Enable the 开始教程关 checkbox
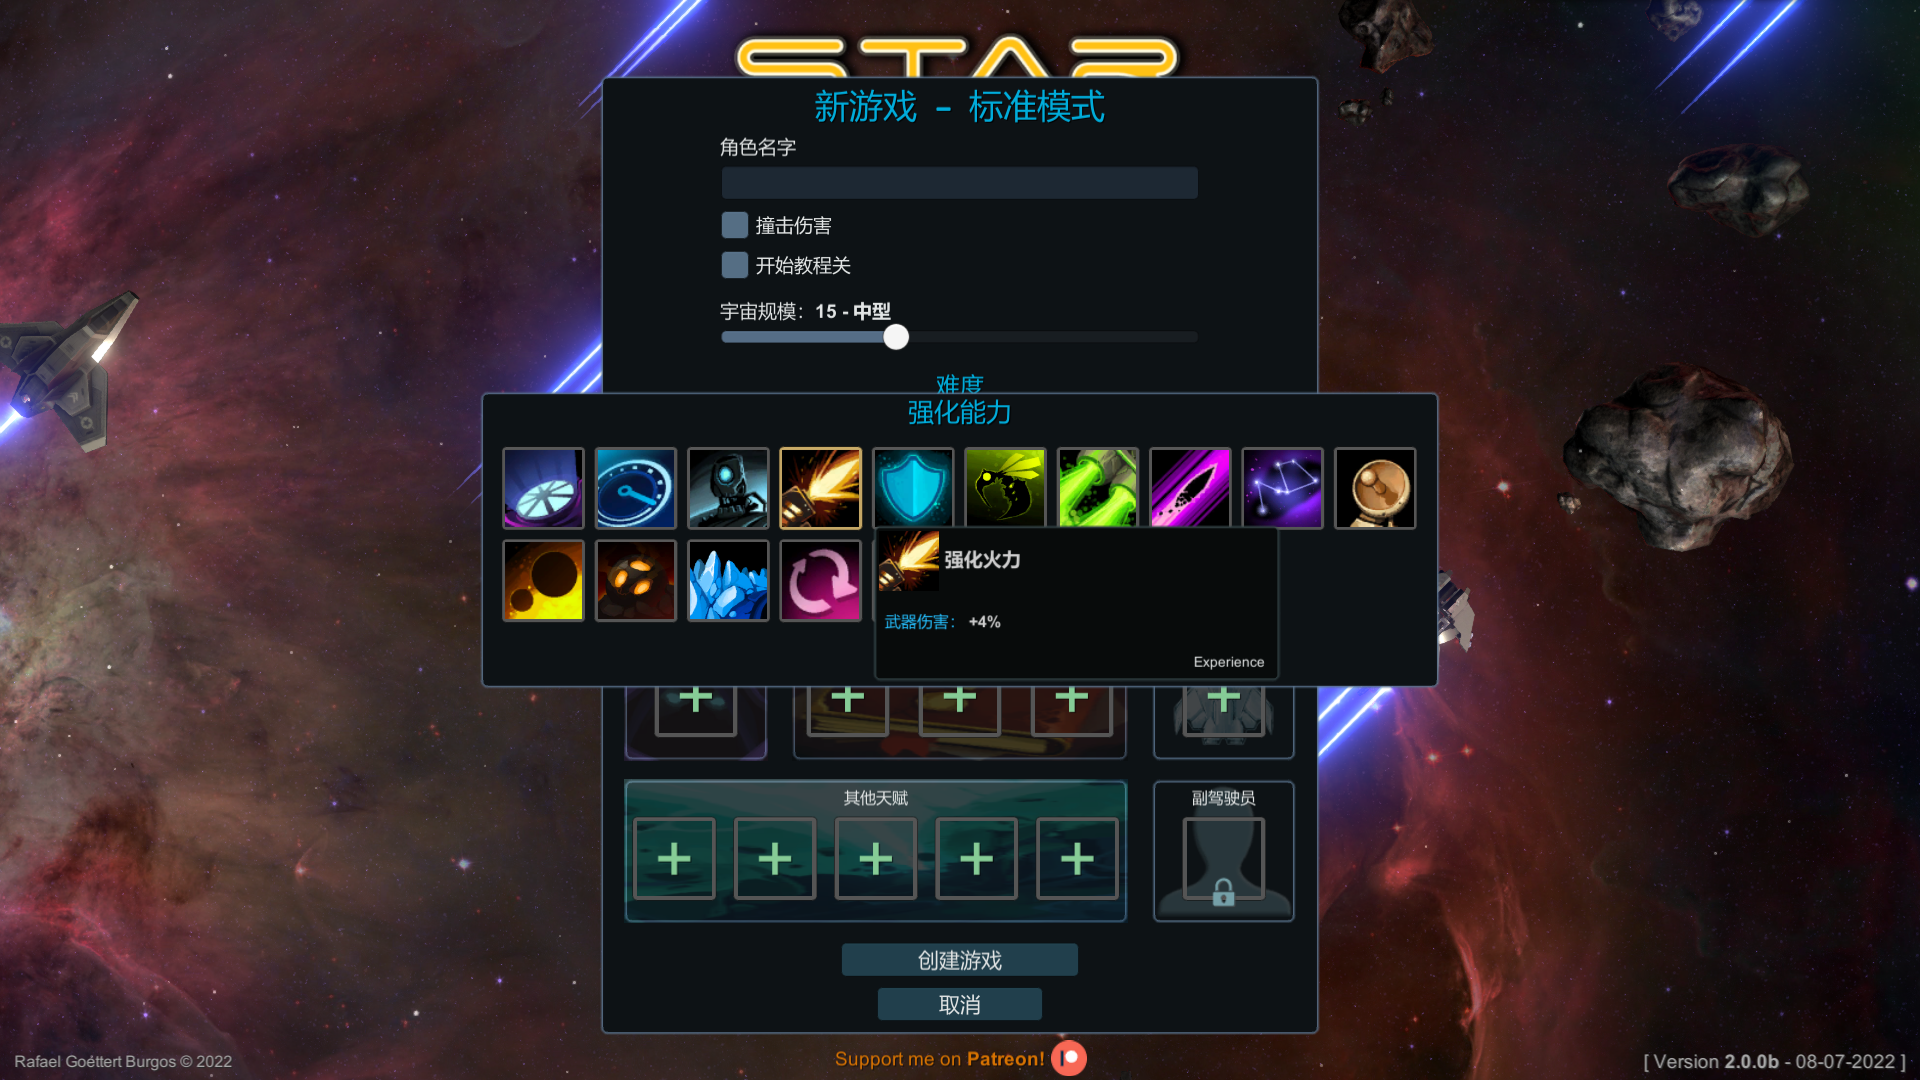Image resolution: width=1920 pixels, height=1080 pixels. pyautogui.click(x=735, y=265)
